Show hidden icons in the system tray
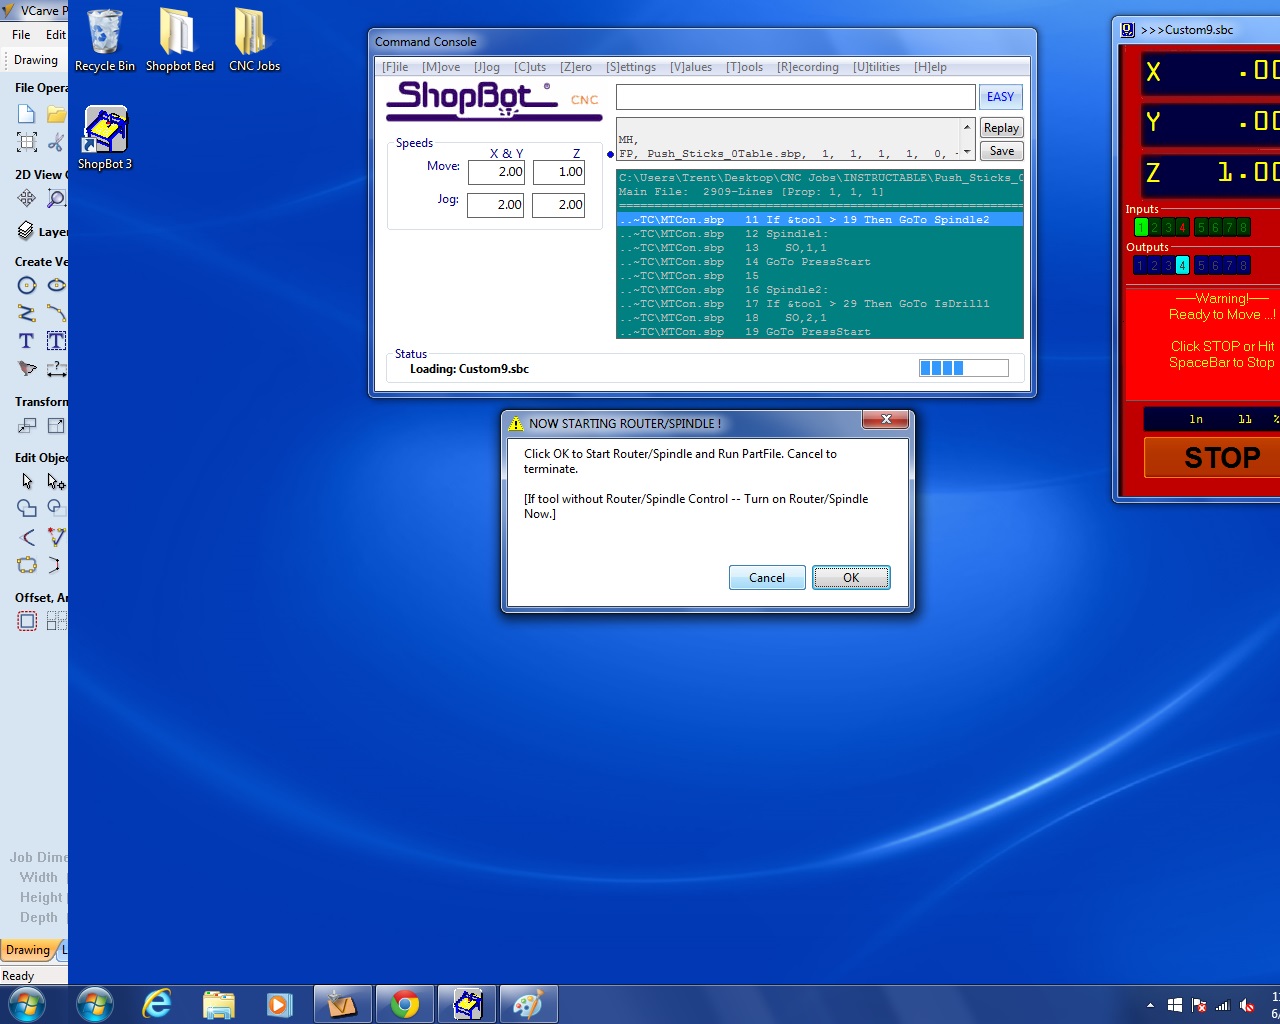Image resolution: width=1280 pixels, height=1024 pixels. (x=1150, y=1005)
